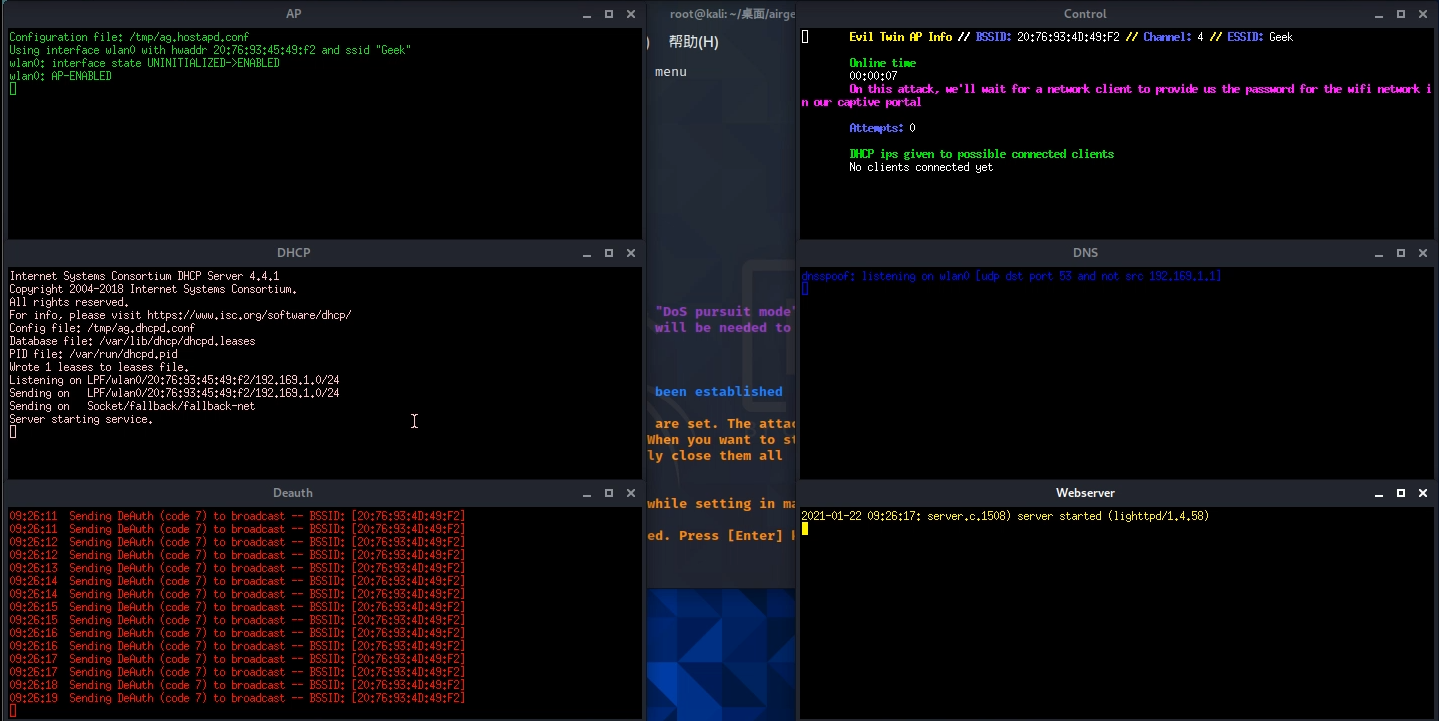
Task: Close the AP terminal window
Action: [x=631, y=14]
